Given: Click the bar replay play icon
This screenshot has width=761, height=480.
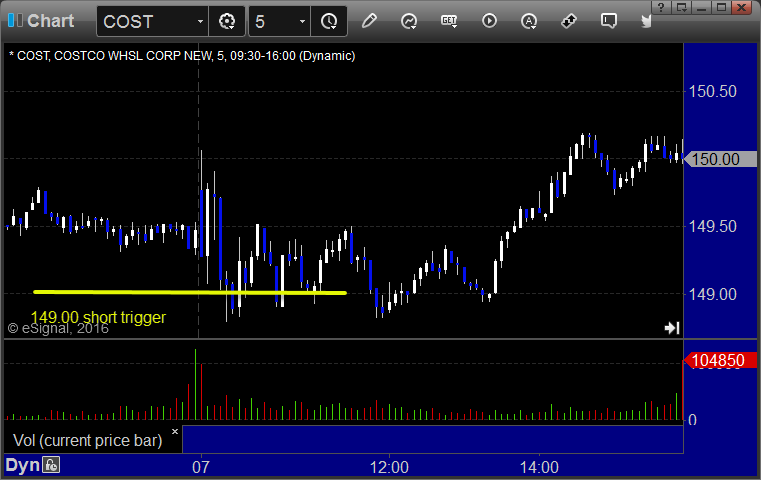Looking at the screenshot, I should tap(489, 21).
